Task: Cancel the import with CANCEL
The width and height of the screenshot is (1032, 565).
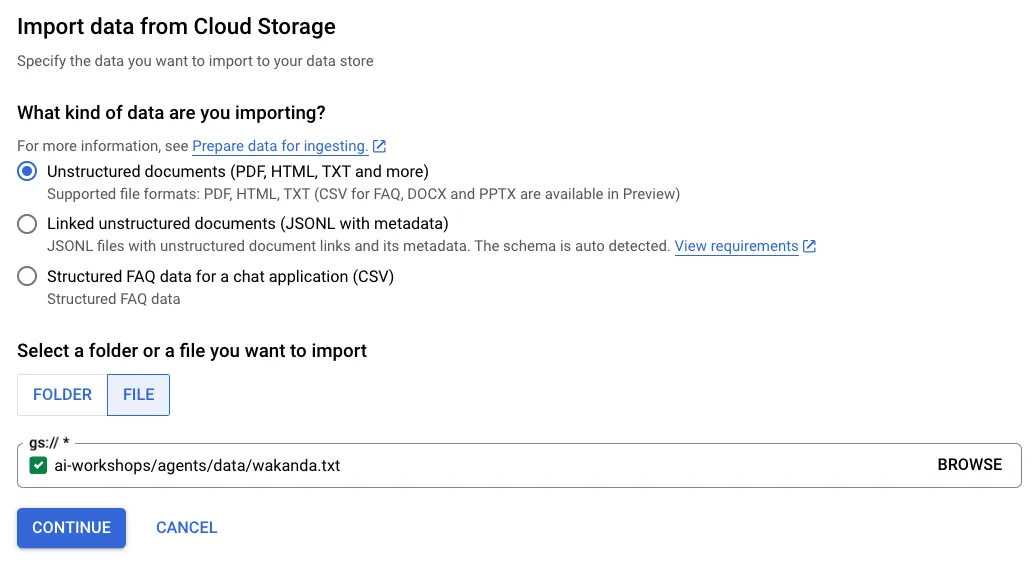Action: 187,528
